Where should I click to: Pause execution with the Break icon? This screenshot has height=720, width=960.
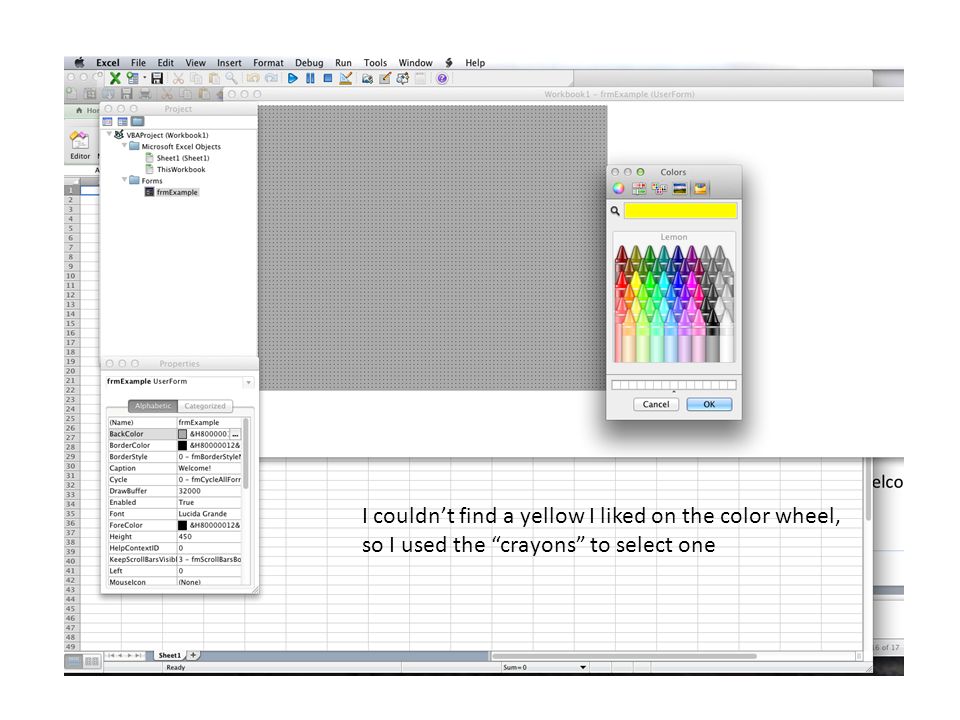[310, 78]
